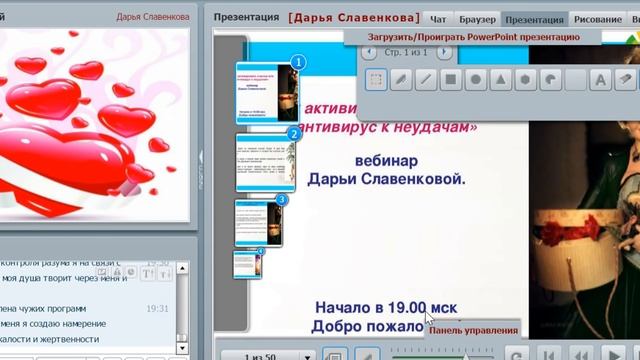Click the Дарья Славенкова name above video
The image size is (640, 360).
pyautogui.click(x=153, y=17)
